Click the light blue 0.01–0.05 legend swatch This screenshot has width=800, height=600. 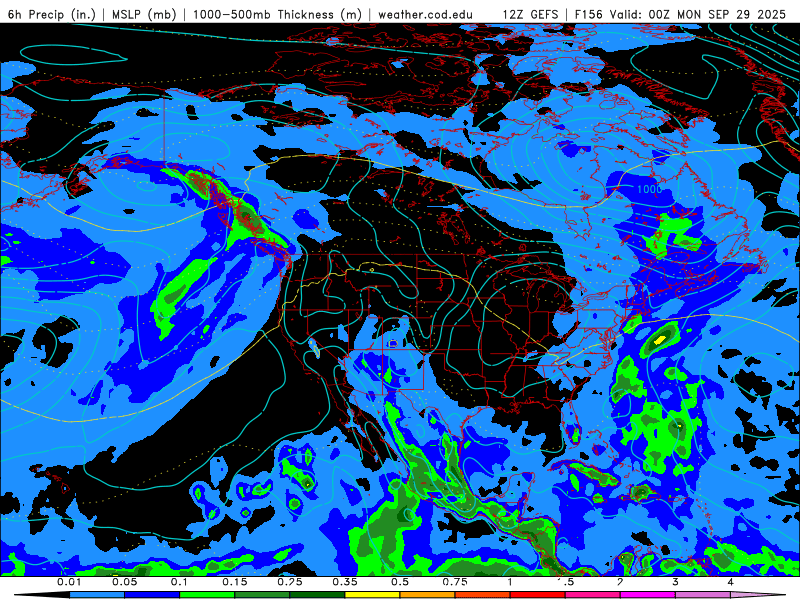coord(97,595)
